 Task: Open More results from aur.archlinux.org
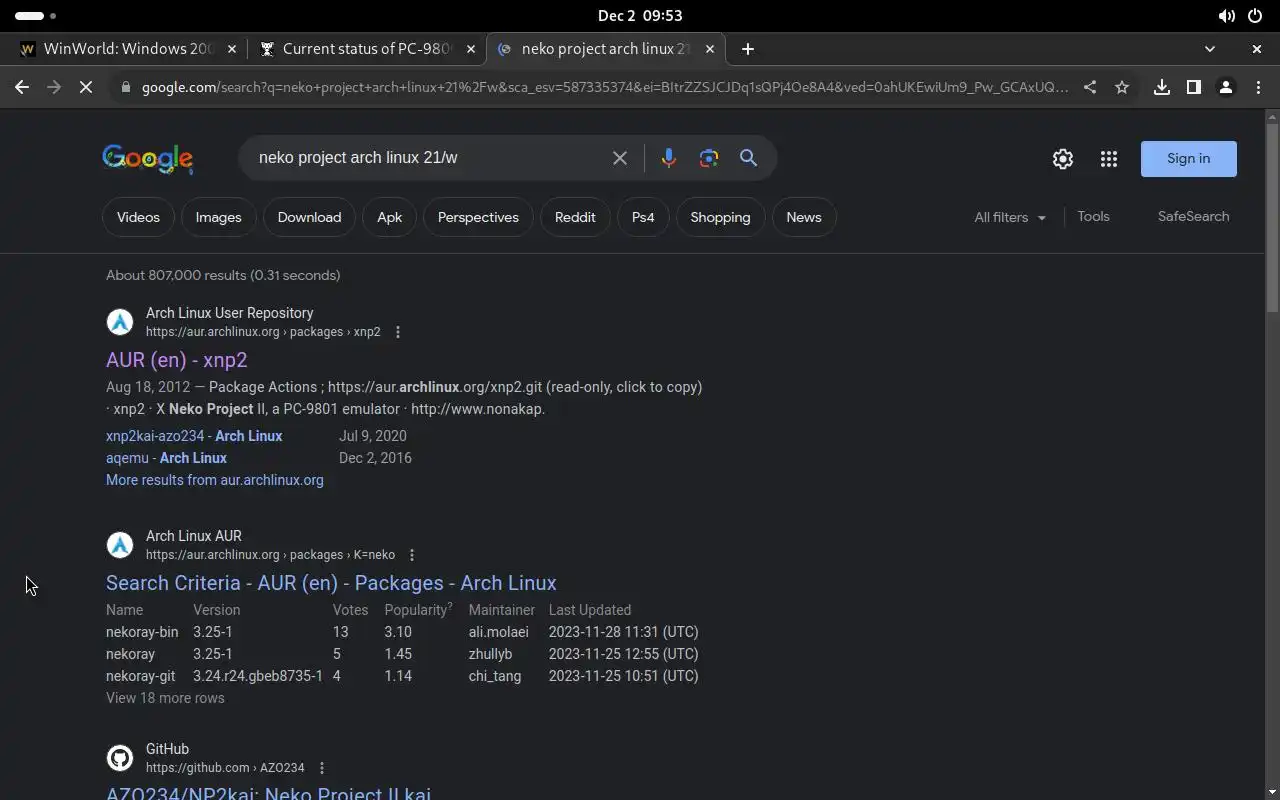click(215, 480)
